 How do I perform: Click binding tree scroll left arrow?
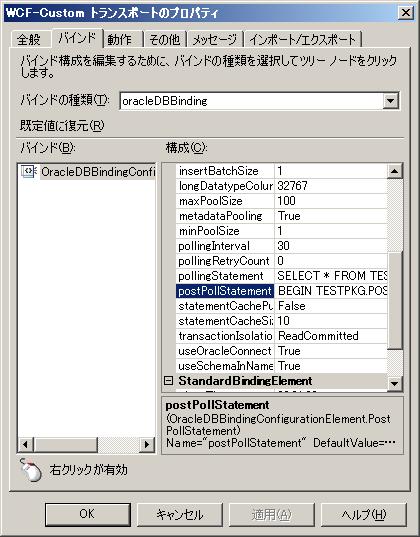pyautogui.click(x=25, y=445)
